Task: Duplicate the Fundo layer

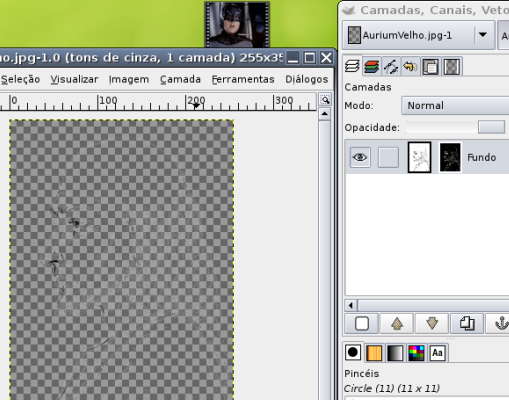Action: 467,323
